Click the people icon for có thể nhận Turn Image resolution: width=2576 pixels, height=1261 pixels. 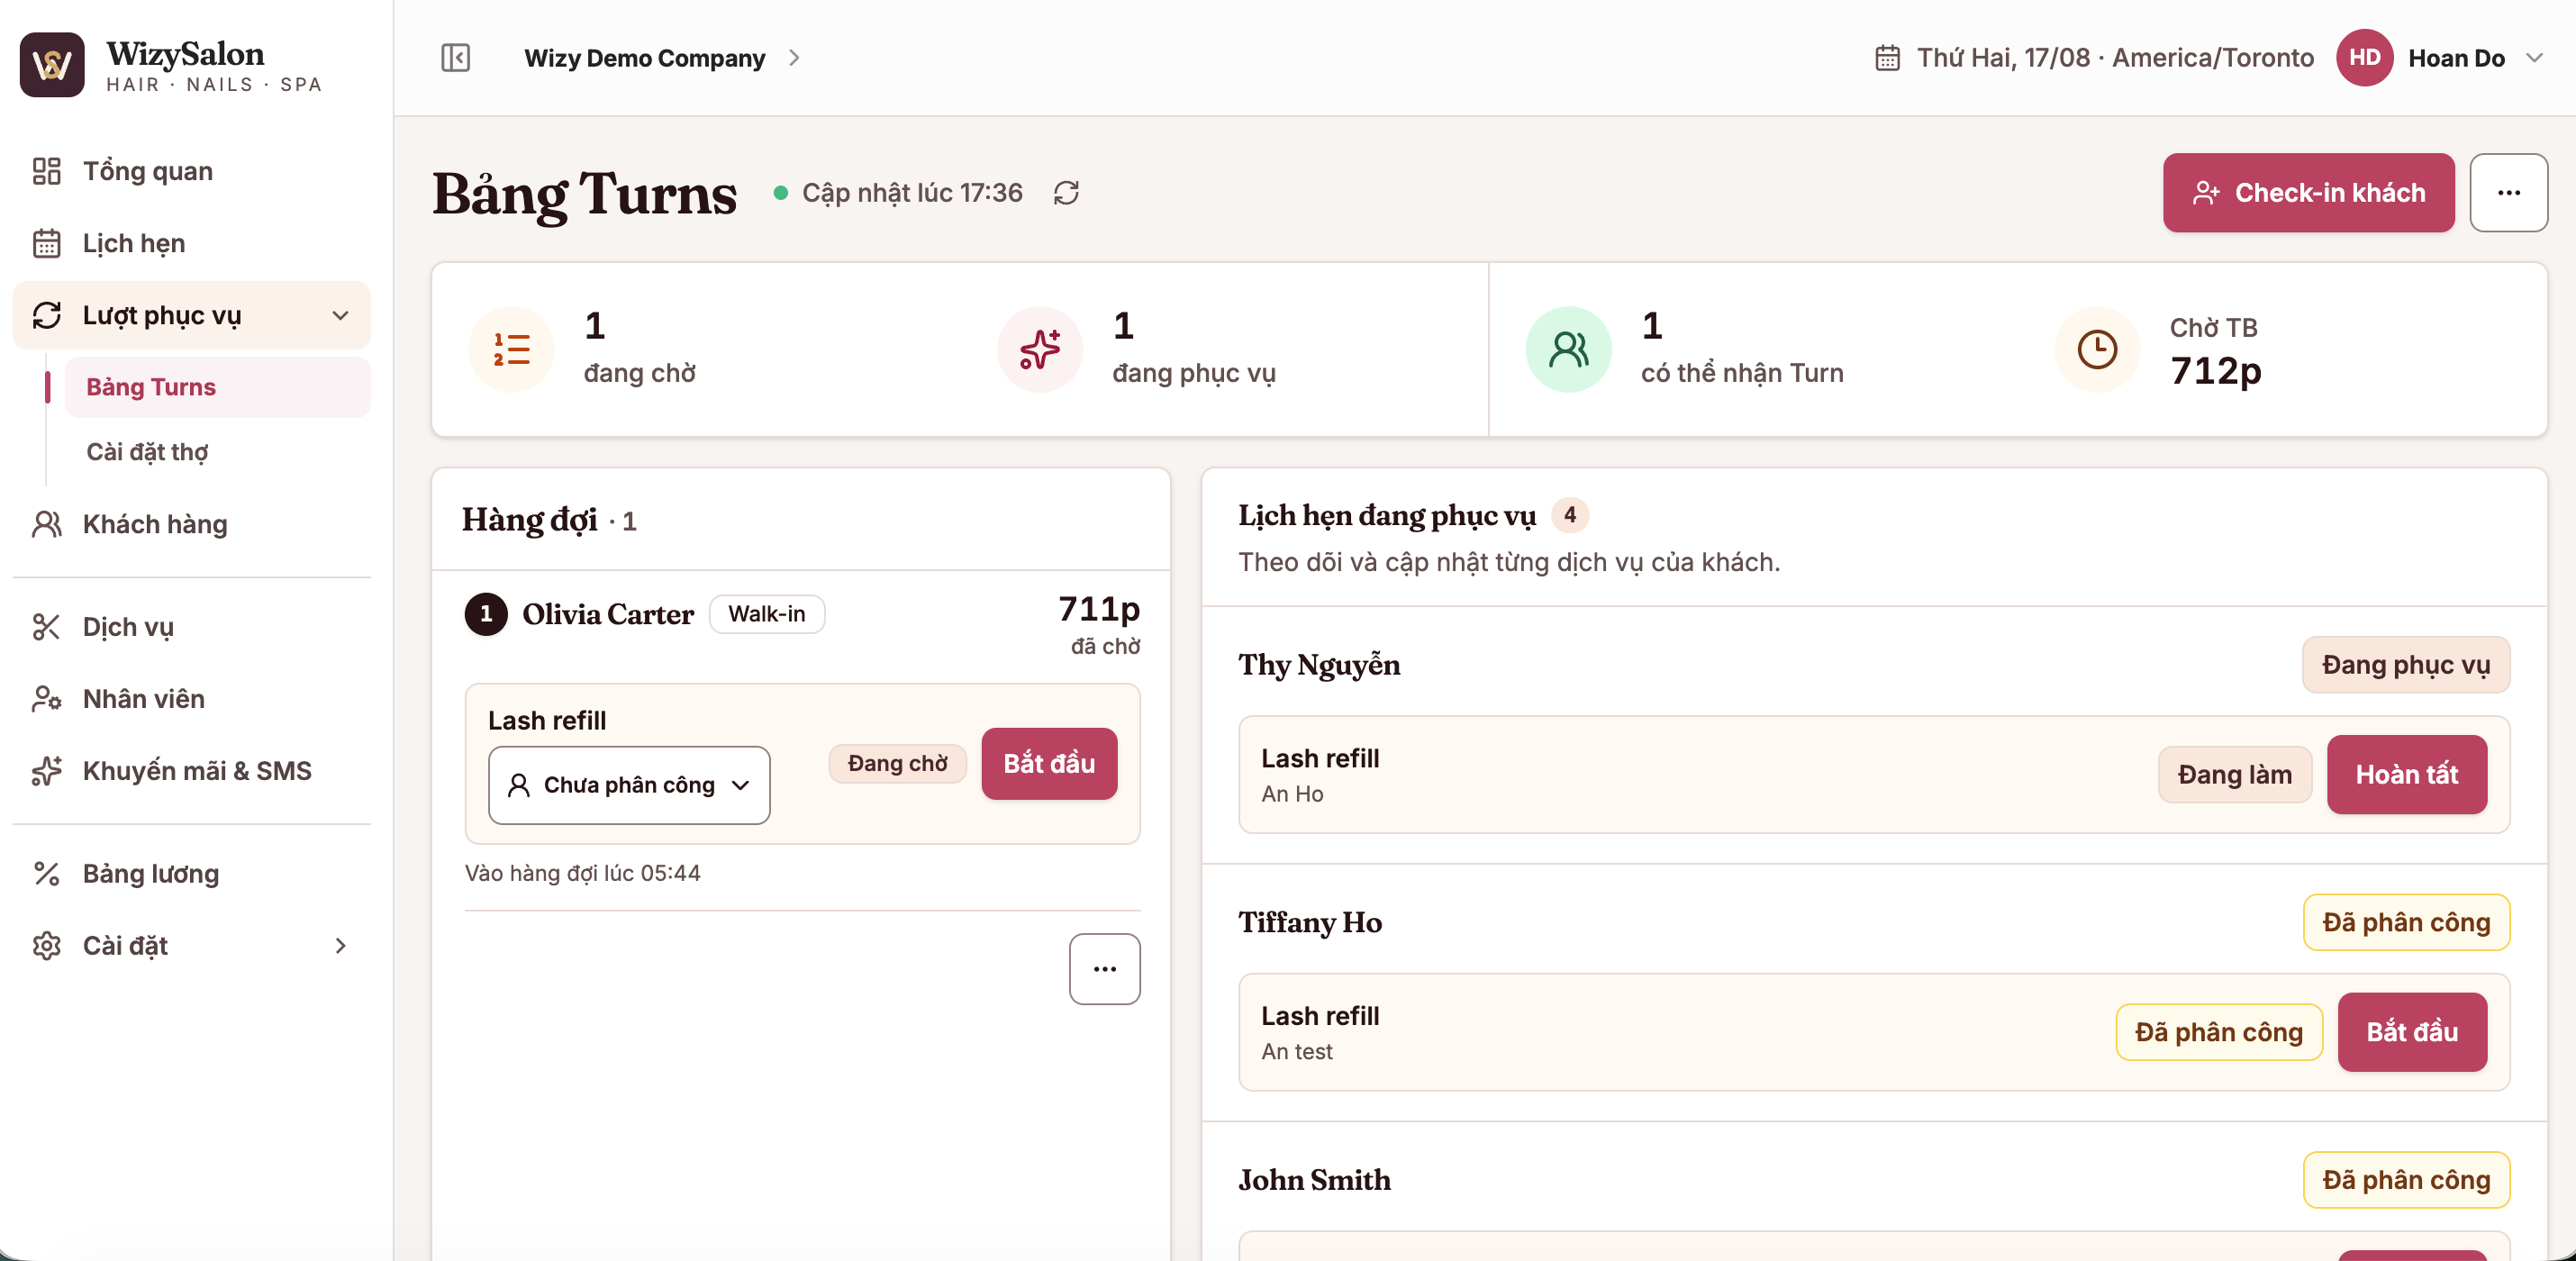(1568, 349)
